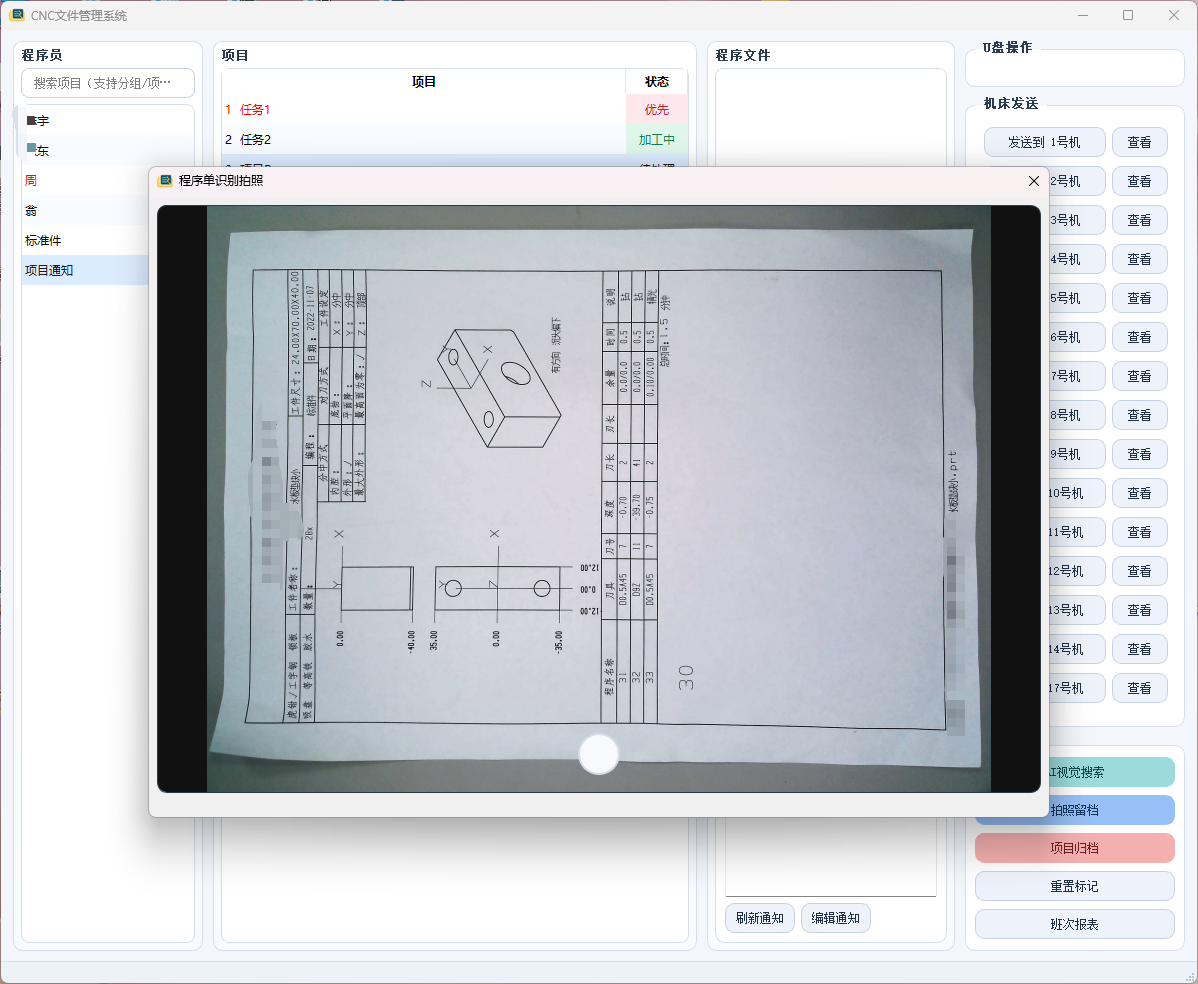Click the 重置标记 button
The height and width of the screenshot is (984, 1198).
[1074, 886]
